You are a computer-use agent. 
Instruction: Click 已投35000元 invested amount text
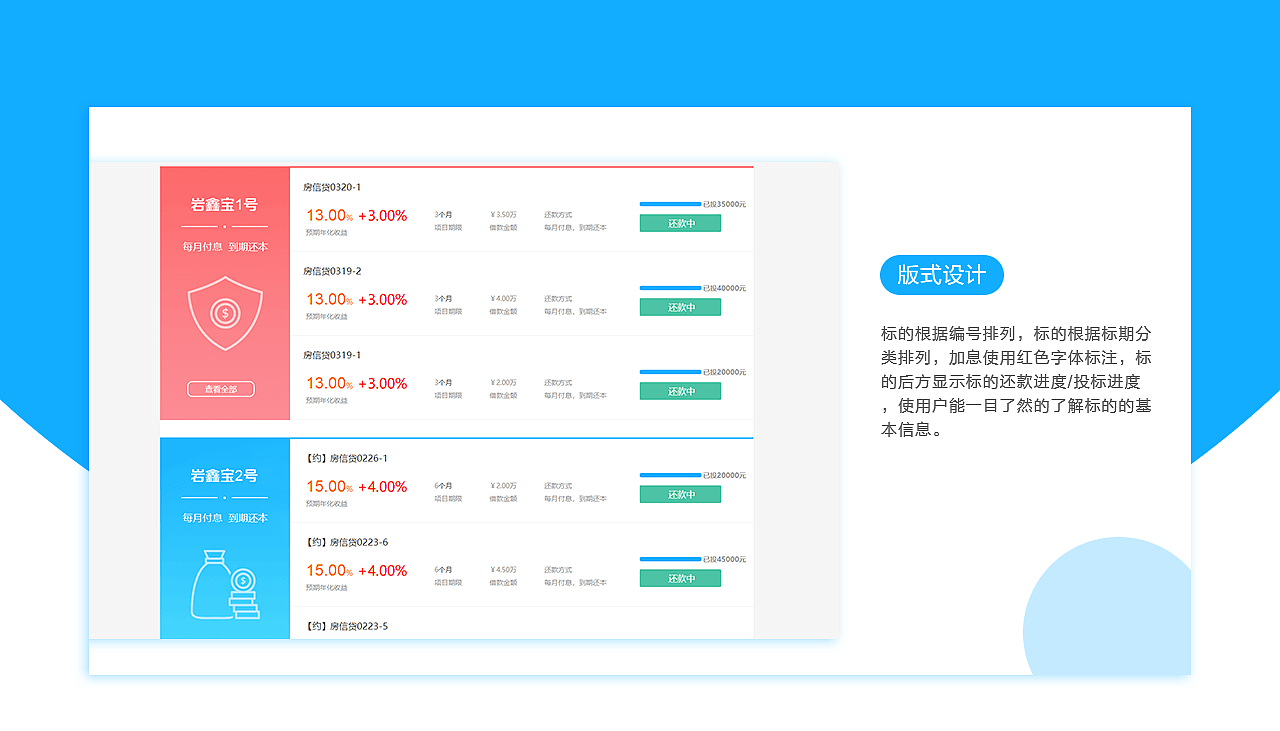[x=724, y=204]
